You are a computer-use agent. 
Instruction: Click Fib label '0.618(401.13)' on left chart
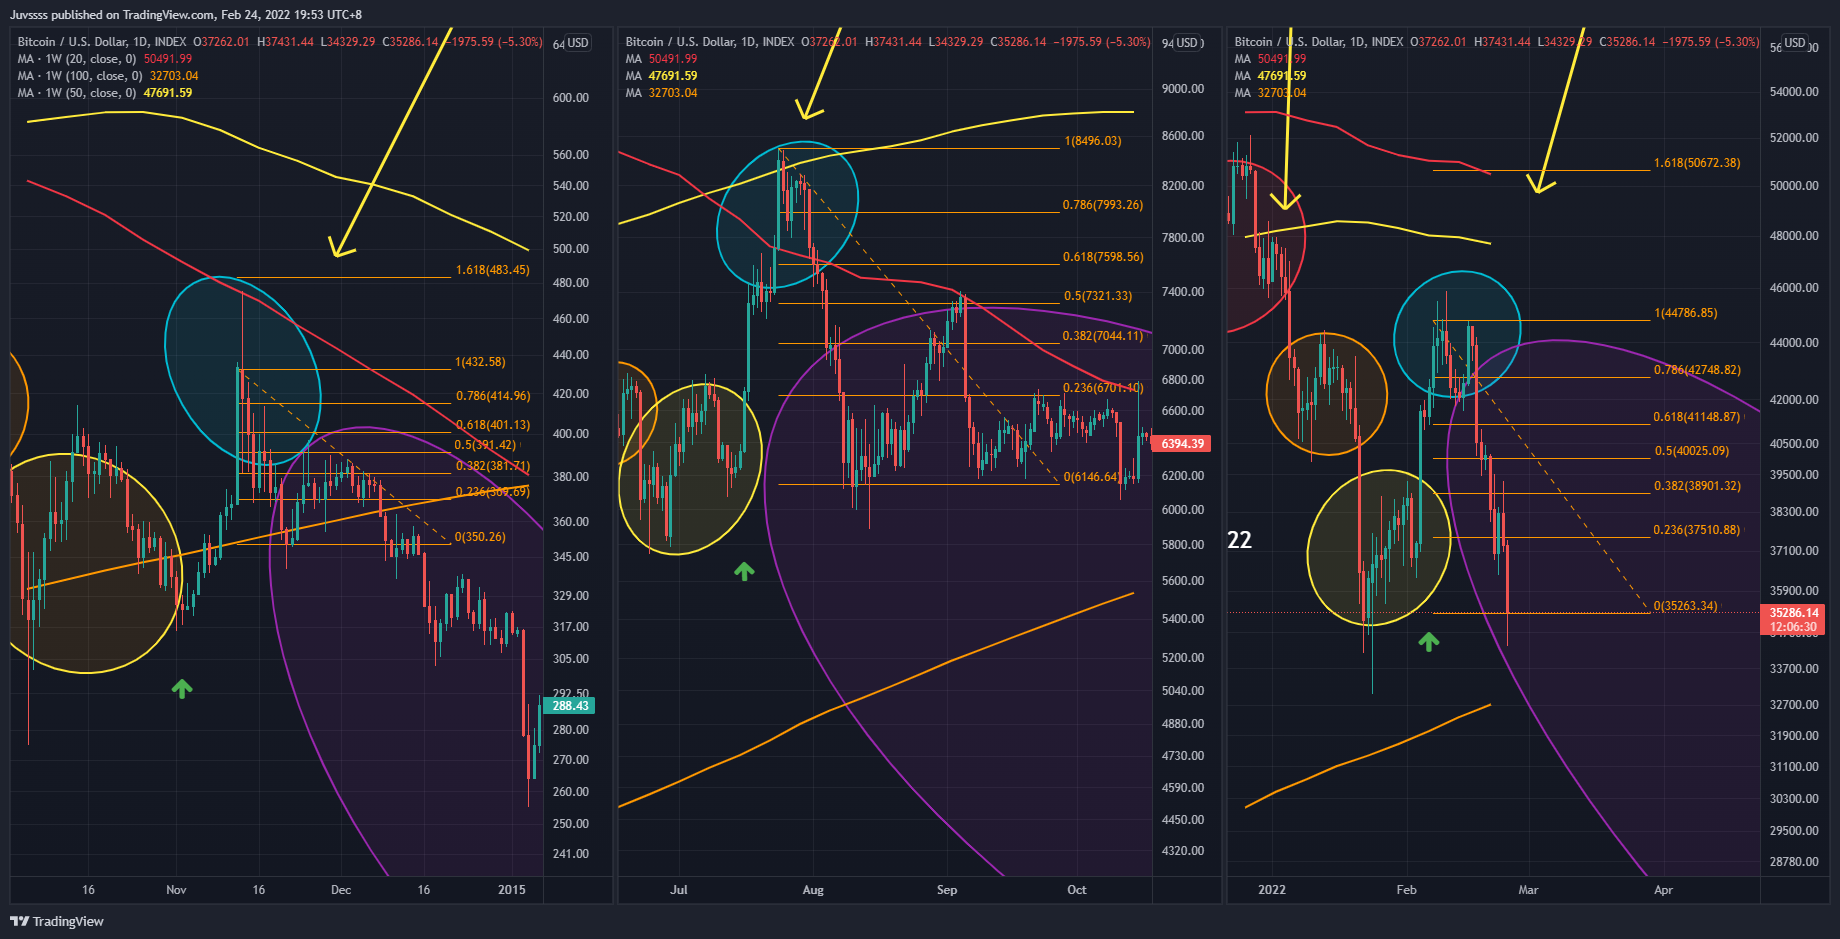pyautogui.click(x=493, y=425)
